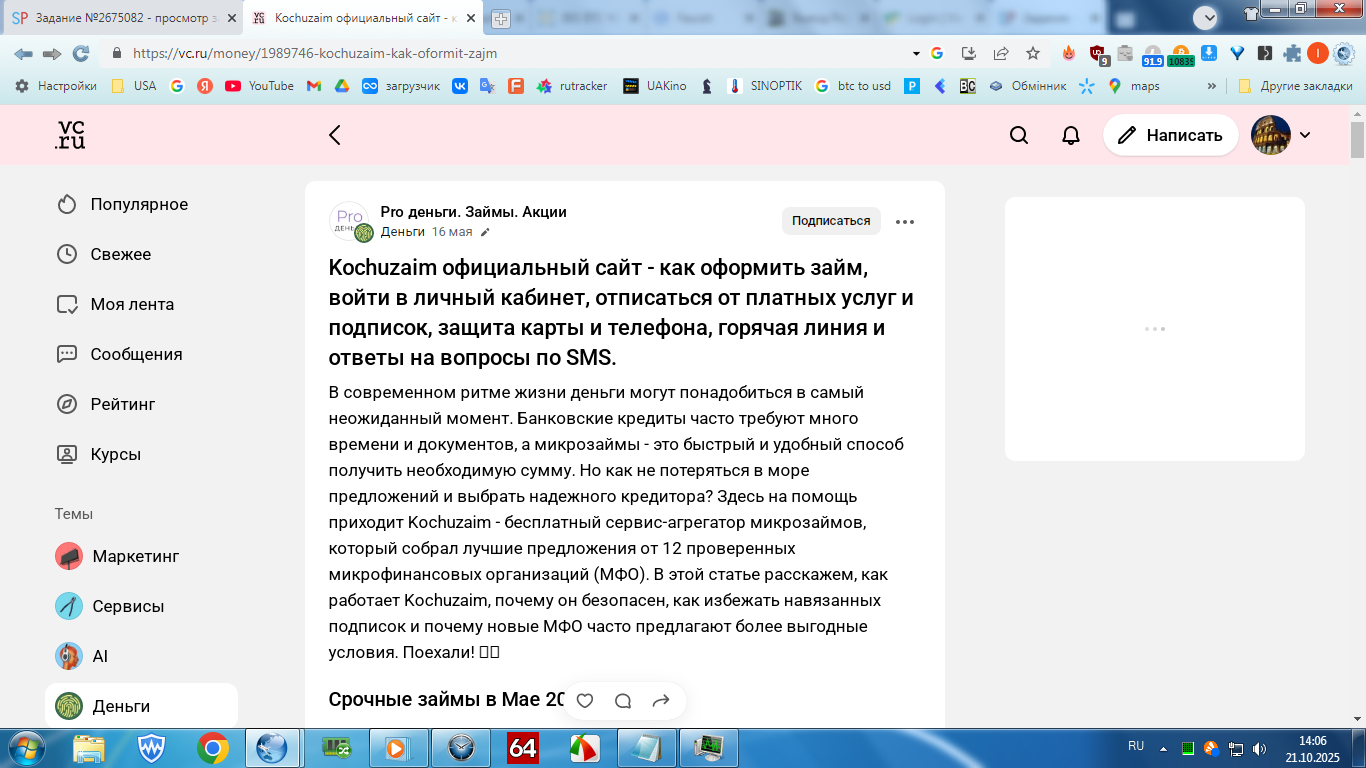
Task: Open the Pro деньги author avatar
Action: pos(349,221)
